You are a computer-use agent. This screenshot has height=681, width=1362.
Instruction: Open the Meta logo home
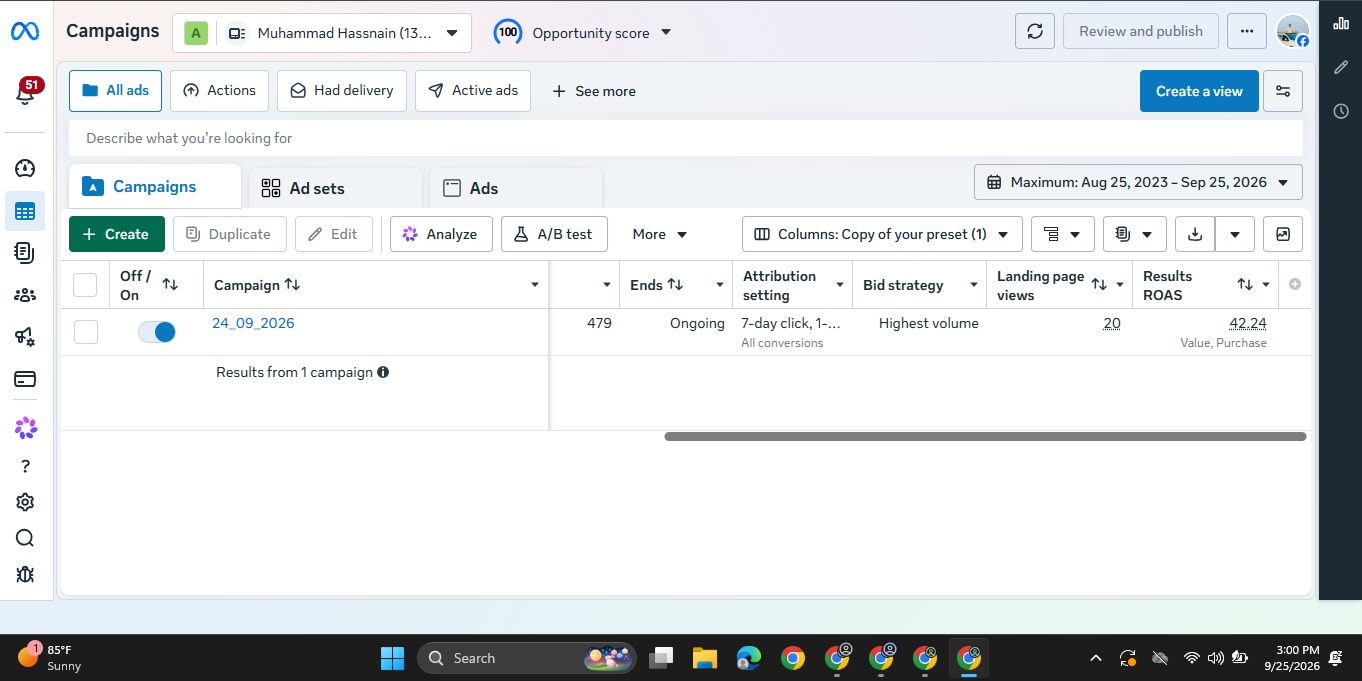[x=25, y=32]
